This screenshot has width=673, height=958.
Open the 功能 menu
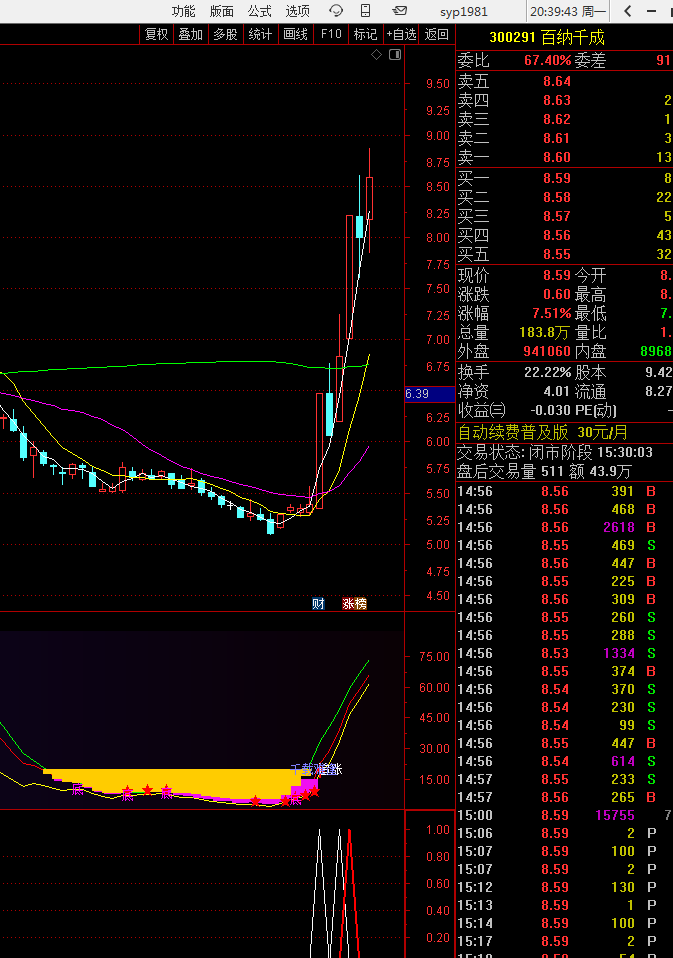point(183,11)
